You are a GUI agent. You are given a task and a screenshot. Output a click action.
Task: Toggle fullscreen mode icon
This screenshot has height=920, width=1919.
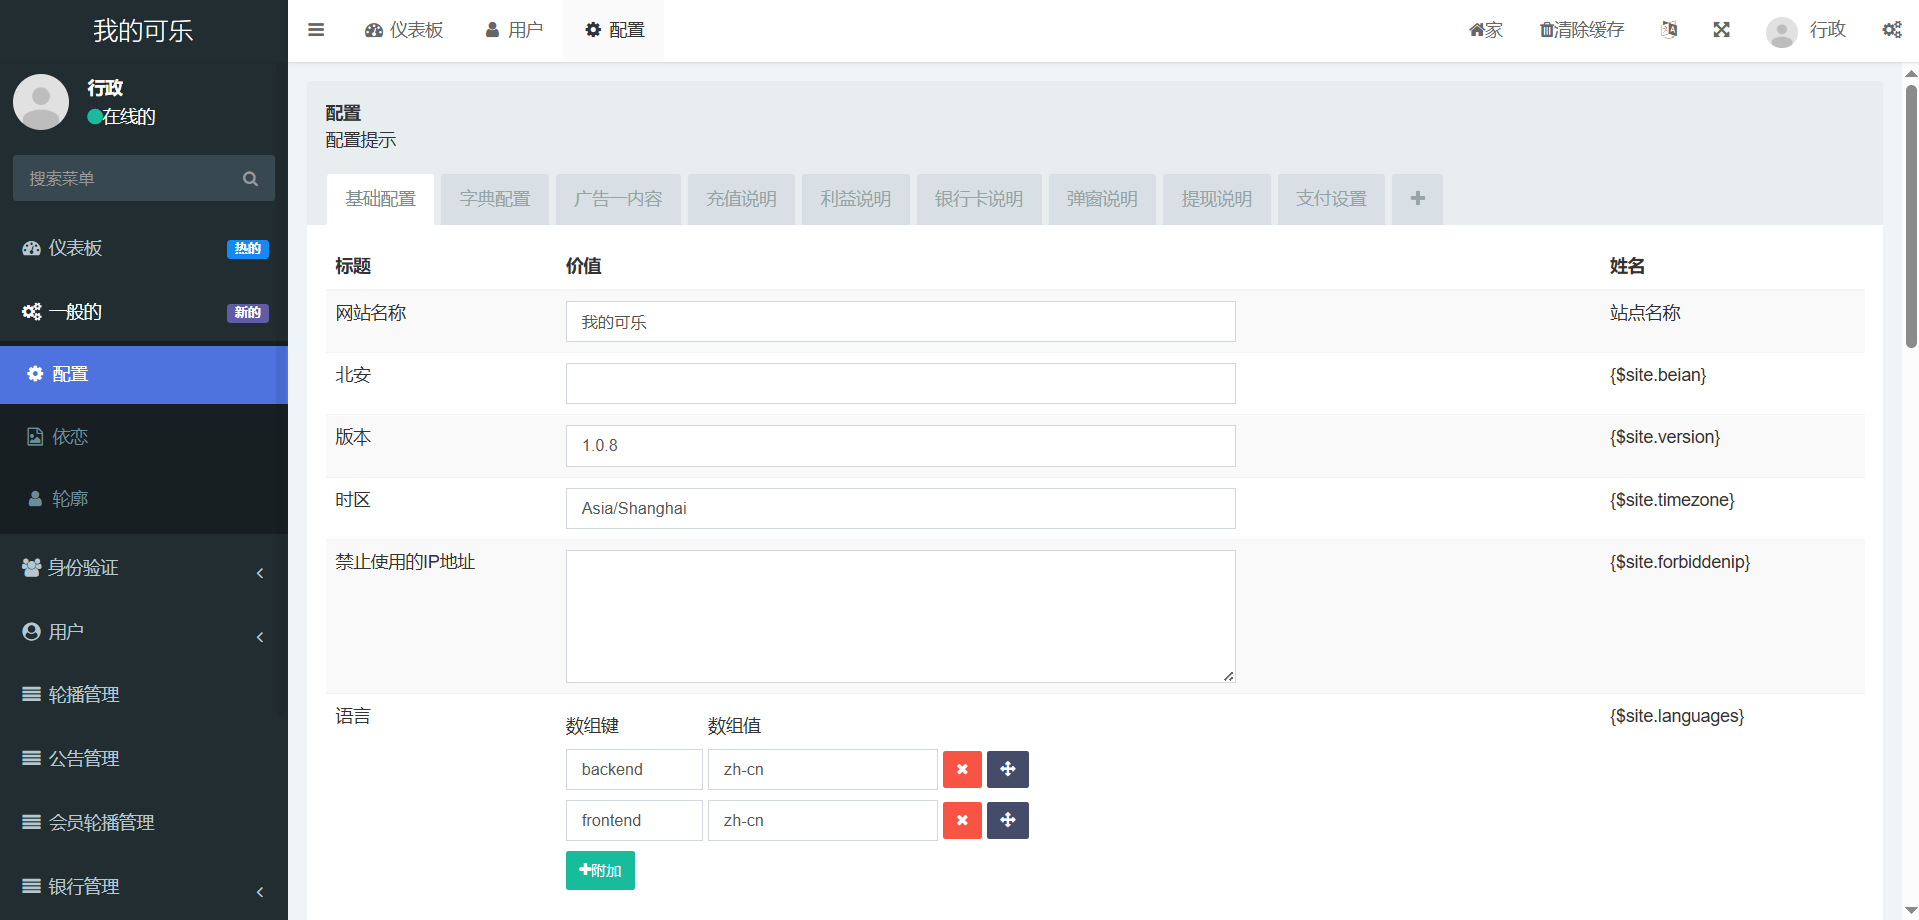coord(1721,30)
